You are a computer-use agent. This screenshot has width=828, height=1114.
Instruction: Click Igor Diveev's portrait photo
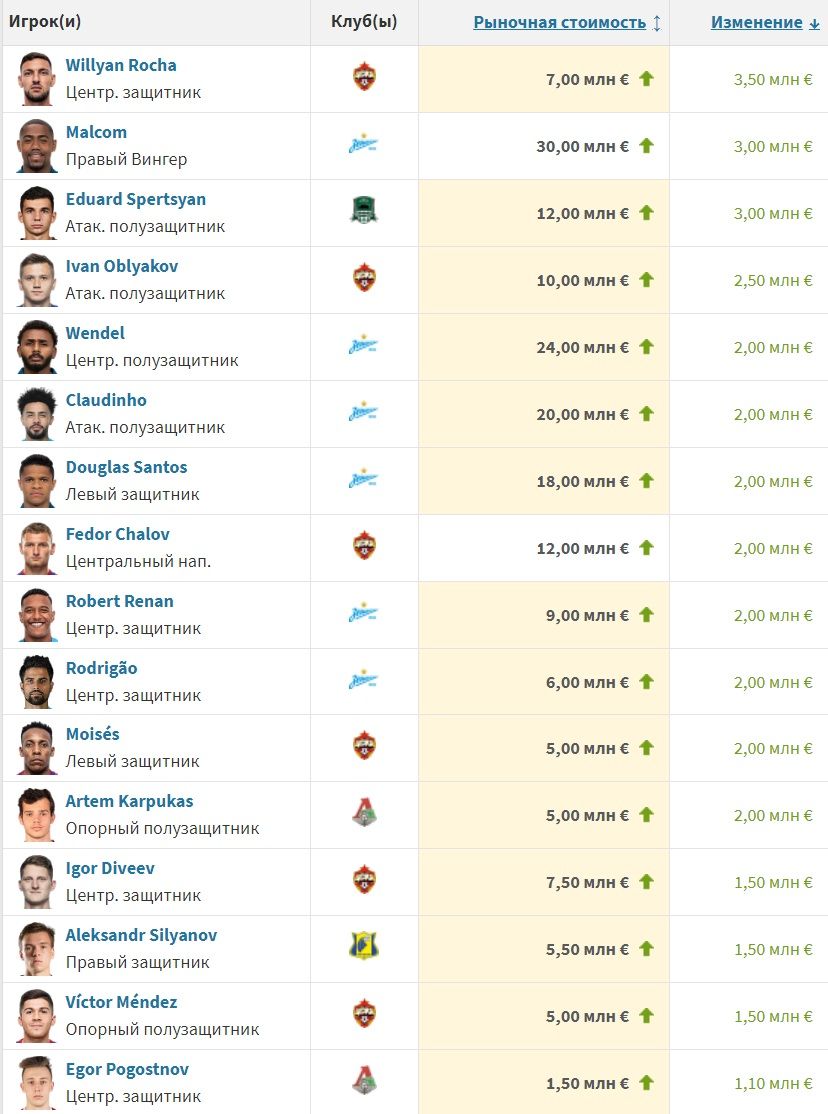click(37, 882)
